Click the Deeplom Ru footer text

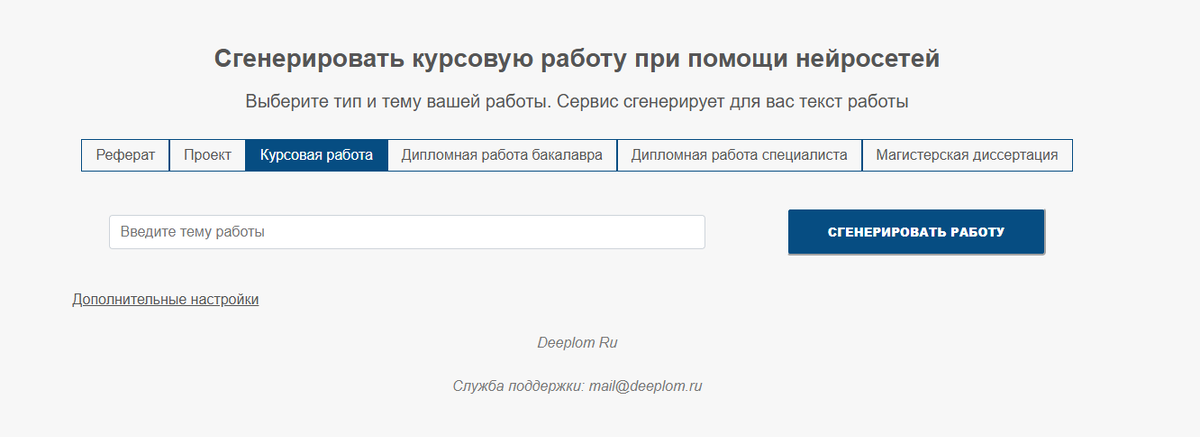pyautogui.click(x=577, y=342)
